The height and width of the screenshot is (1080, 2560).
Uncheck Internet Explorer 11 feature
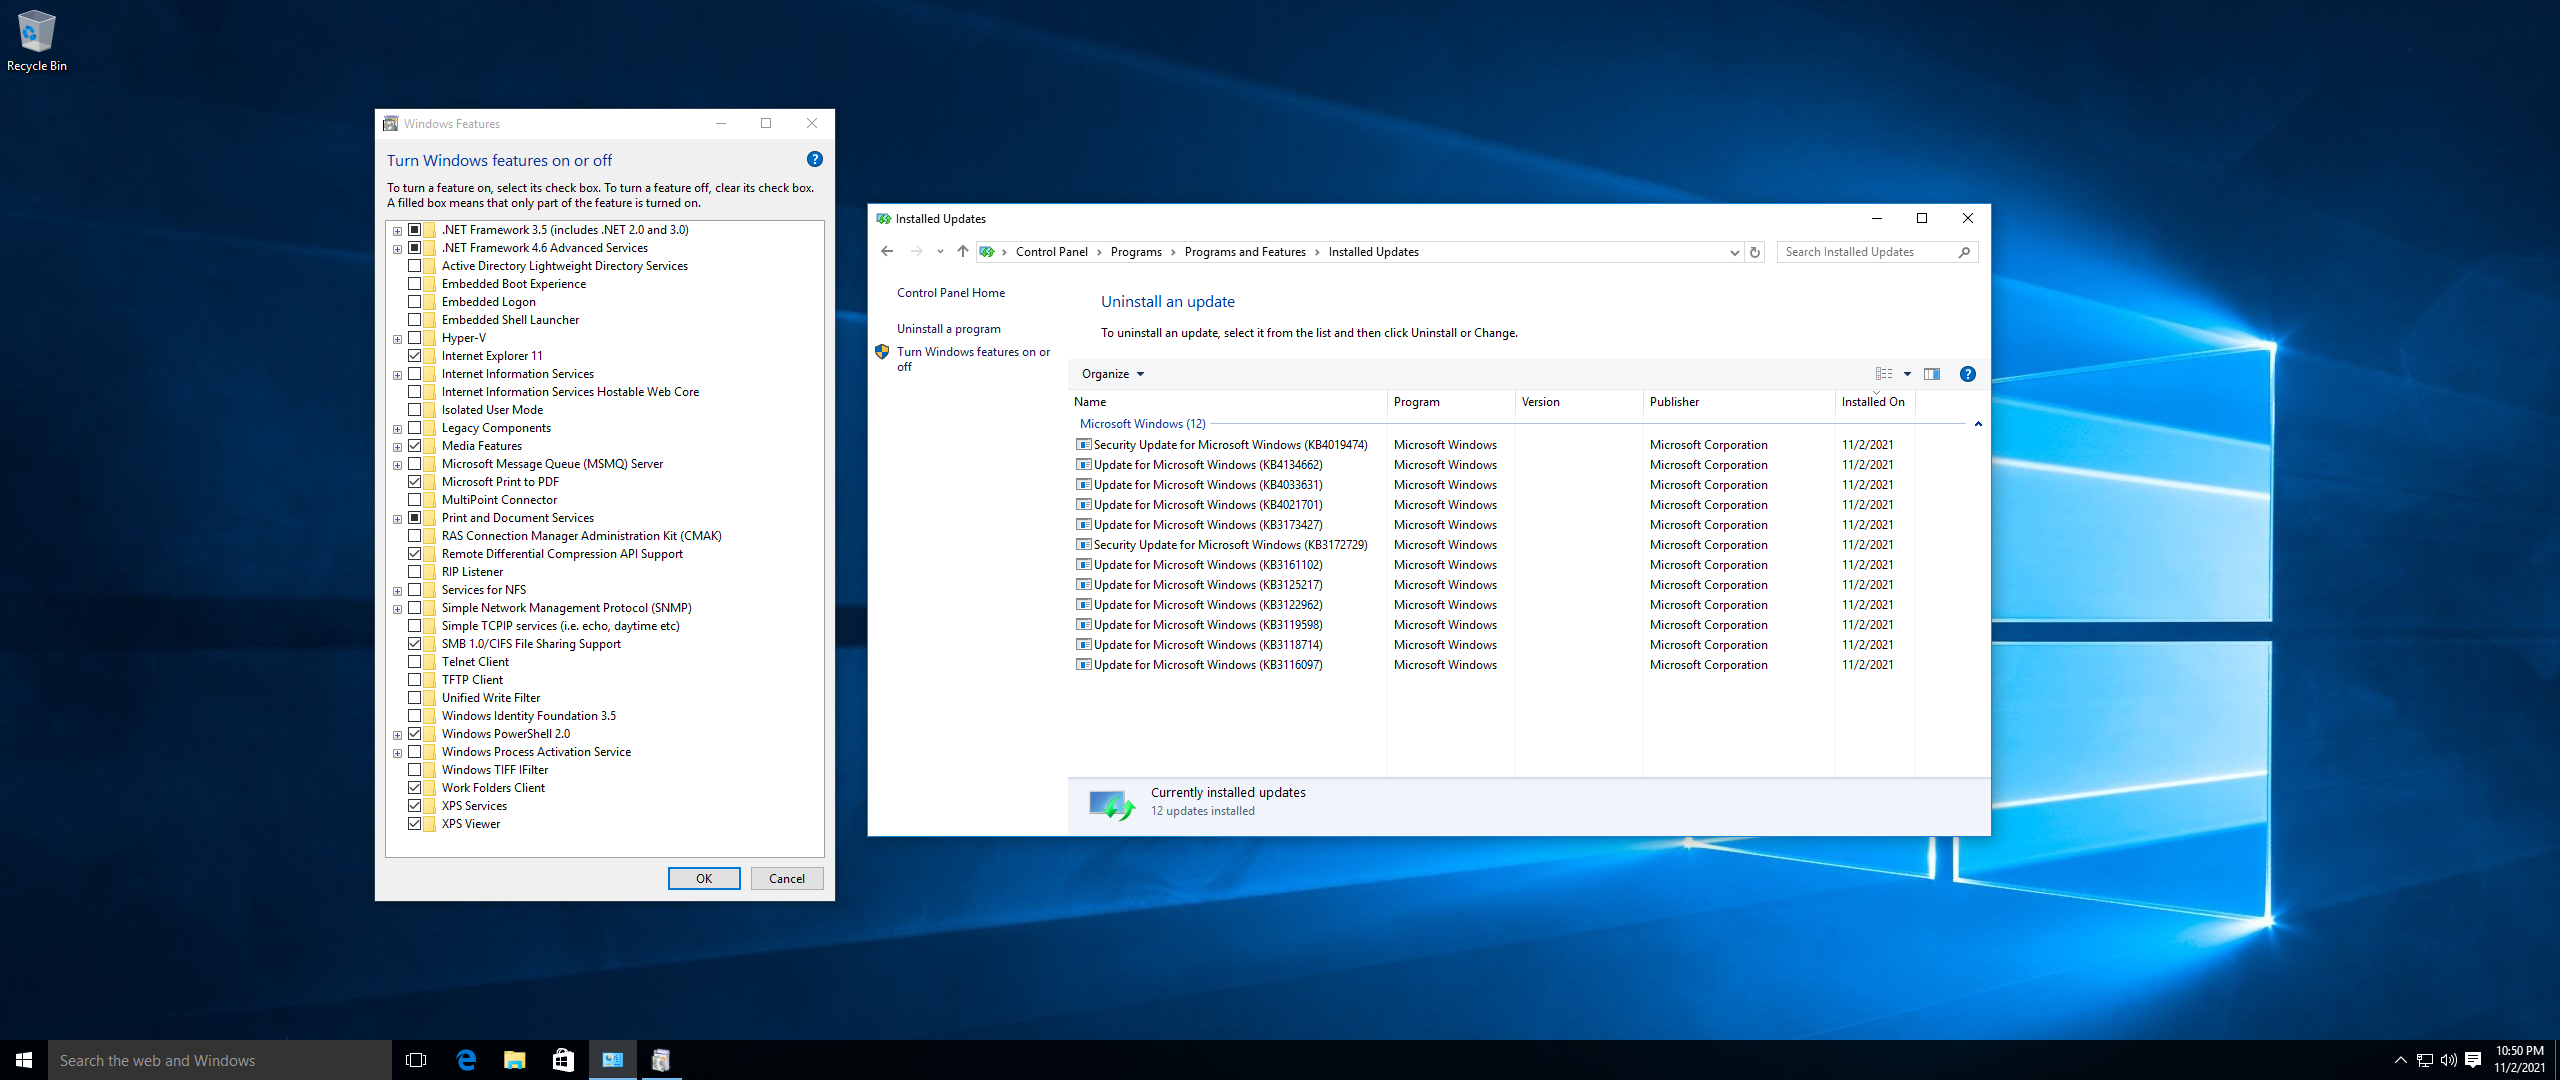coord(414,356)
